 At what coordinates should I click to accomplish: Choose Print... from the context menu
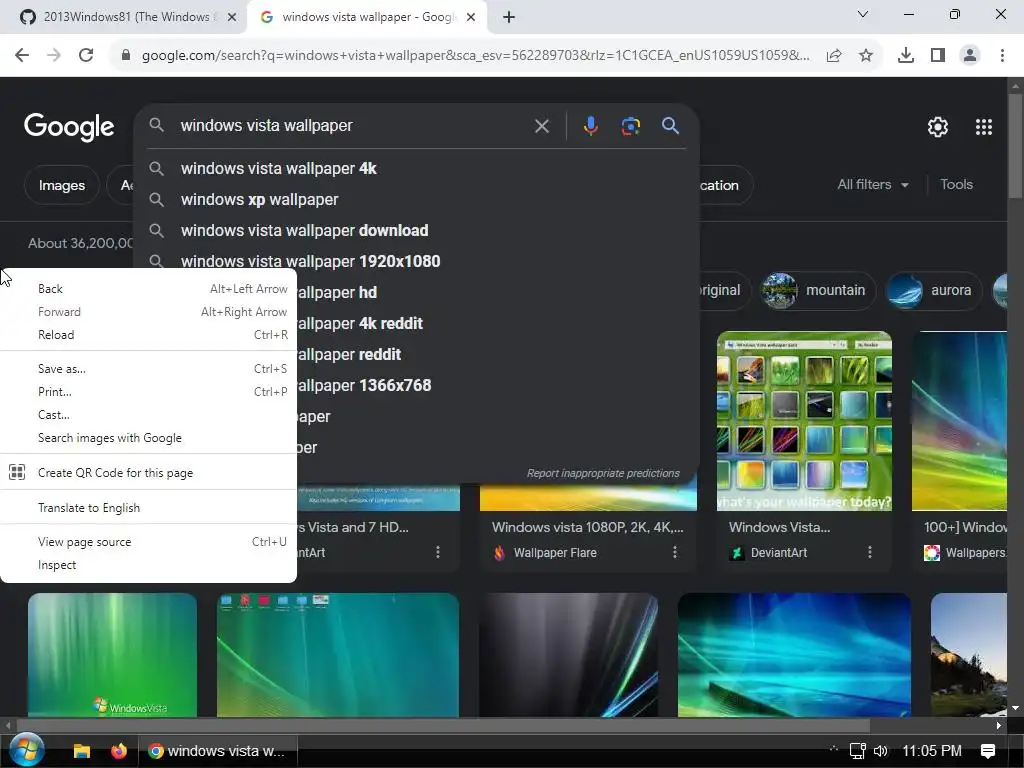click(x=148, y=391)
